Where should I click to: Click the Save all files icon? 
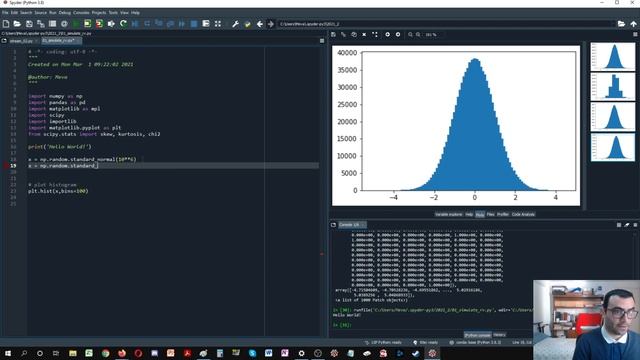point(40,24)
